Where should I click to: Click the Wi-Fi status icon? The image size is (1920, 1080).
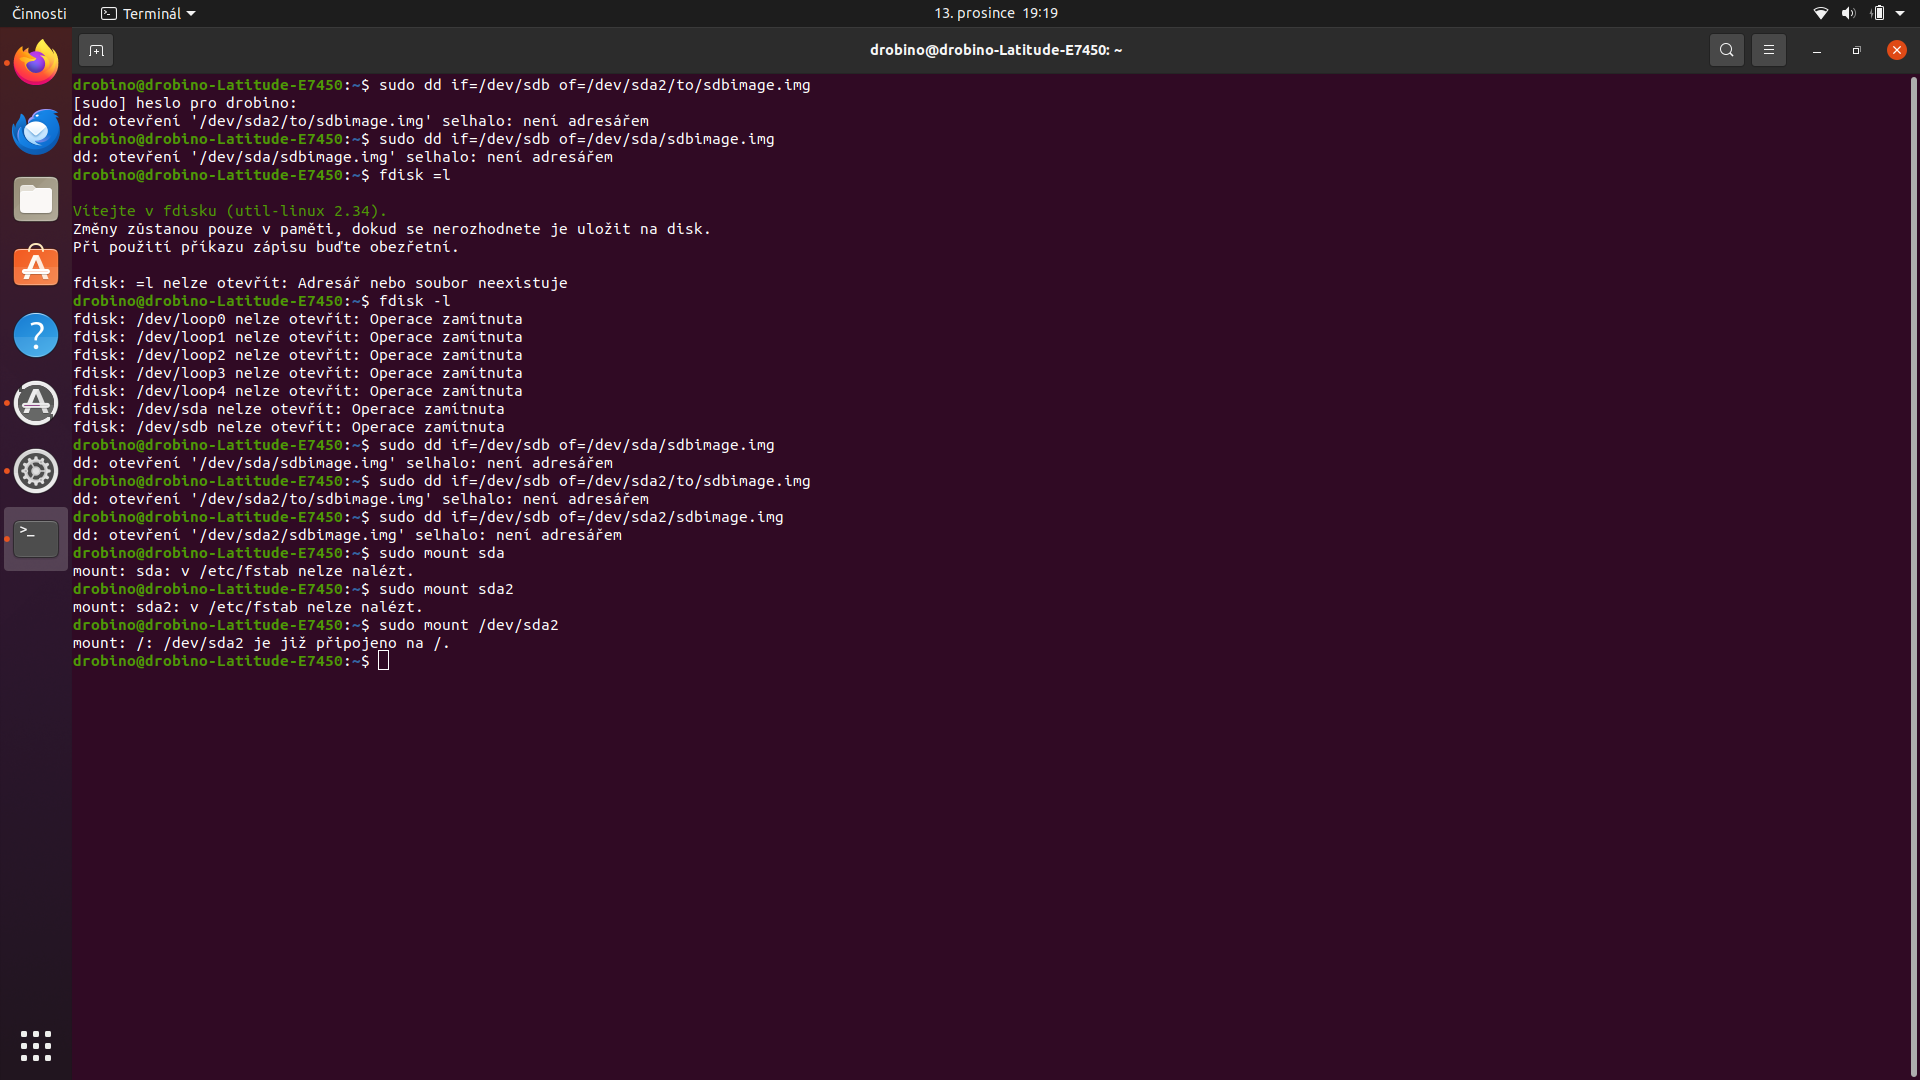coord(1820,13)
